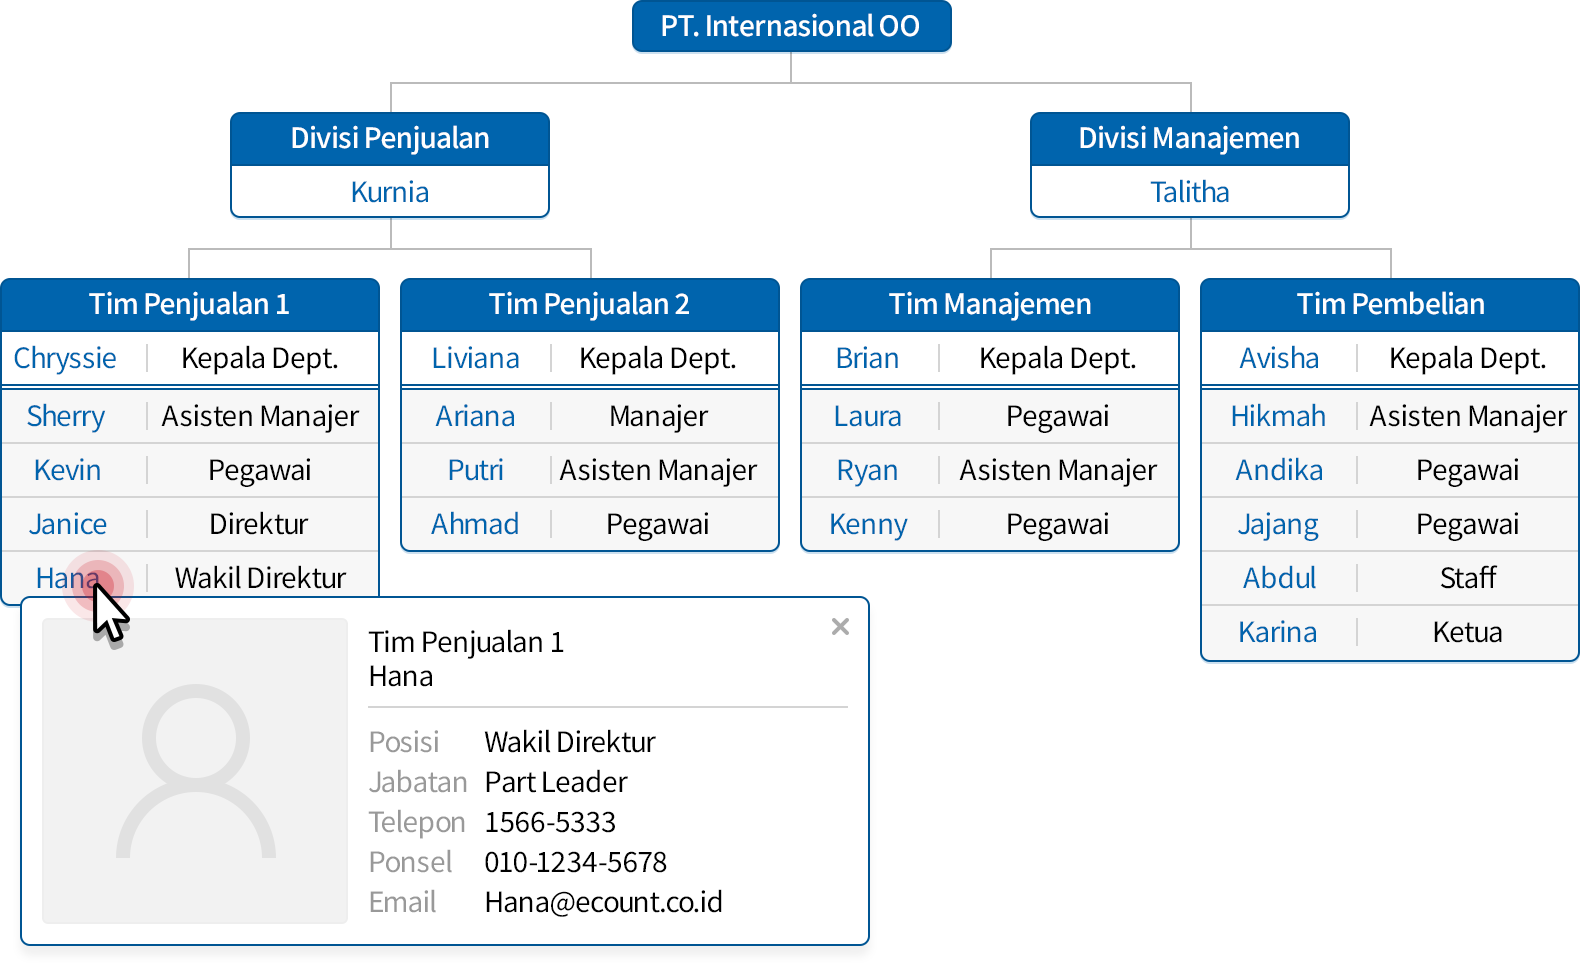Click the Tim Pembelian header
This screenshot has width=1580, height=963.
tap(1390, 304)
